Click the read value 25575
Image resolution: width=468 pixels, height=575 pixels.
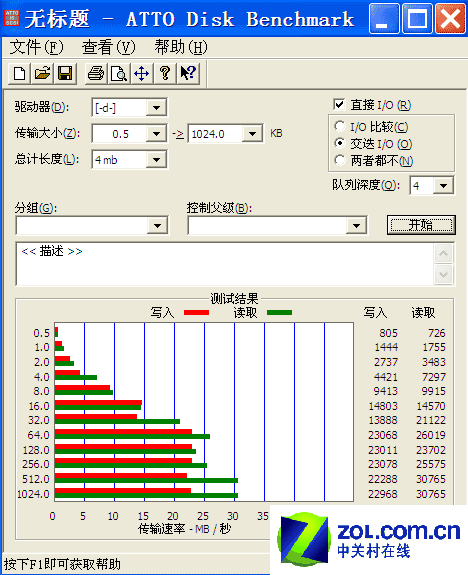(431, 464)
